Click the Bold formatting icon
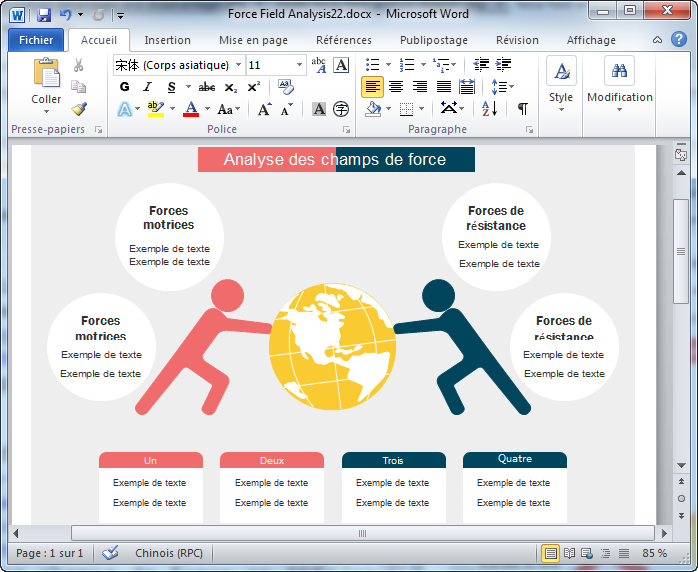 (x=124, y=87)
